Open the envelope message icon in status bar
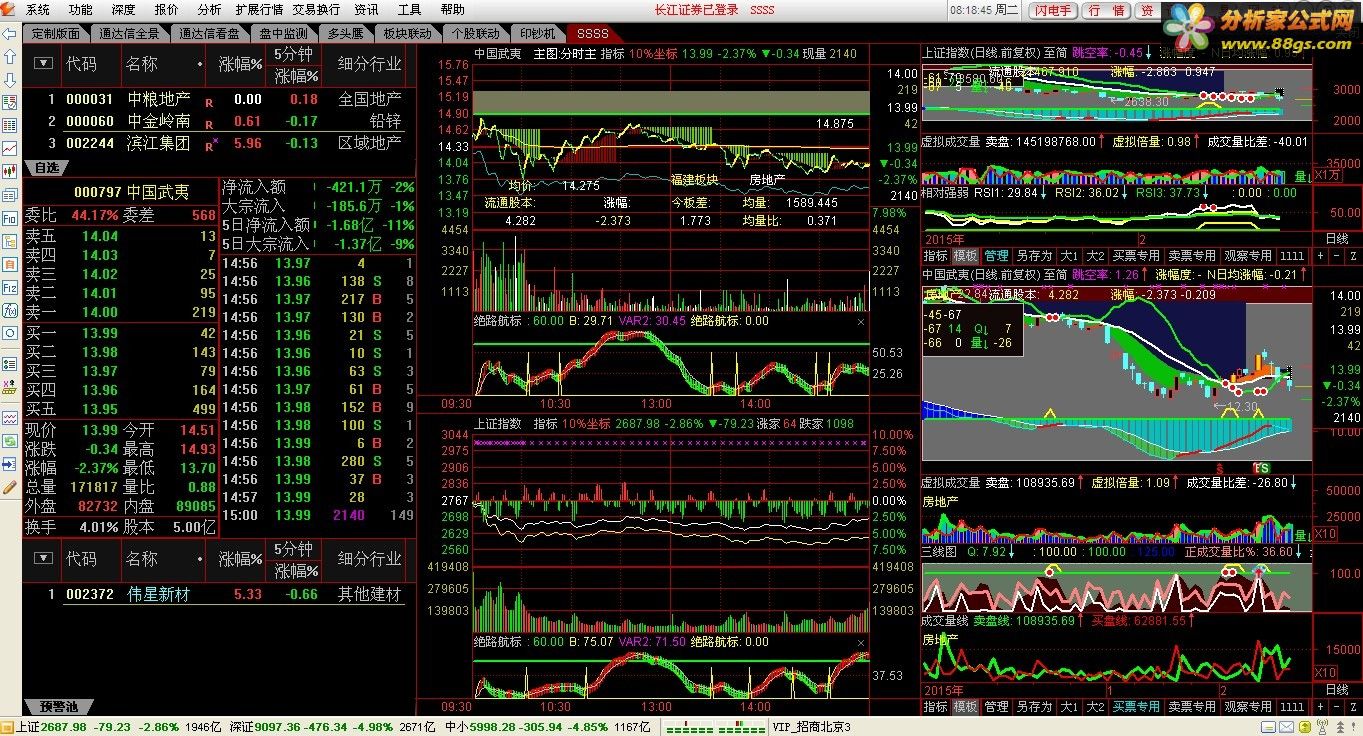Viewport: 1363px width, 736px height. coord(1286,726)
